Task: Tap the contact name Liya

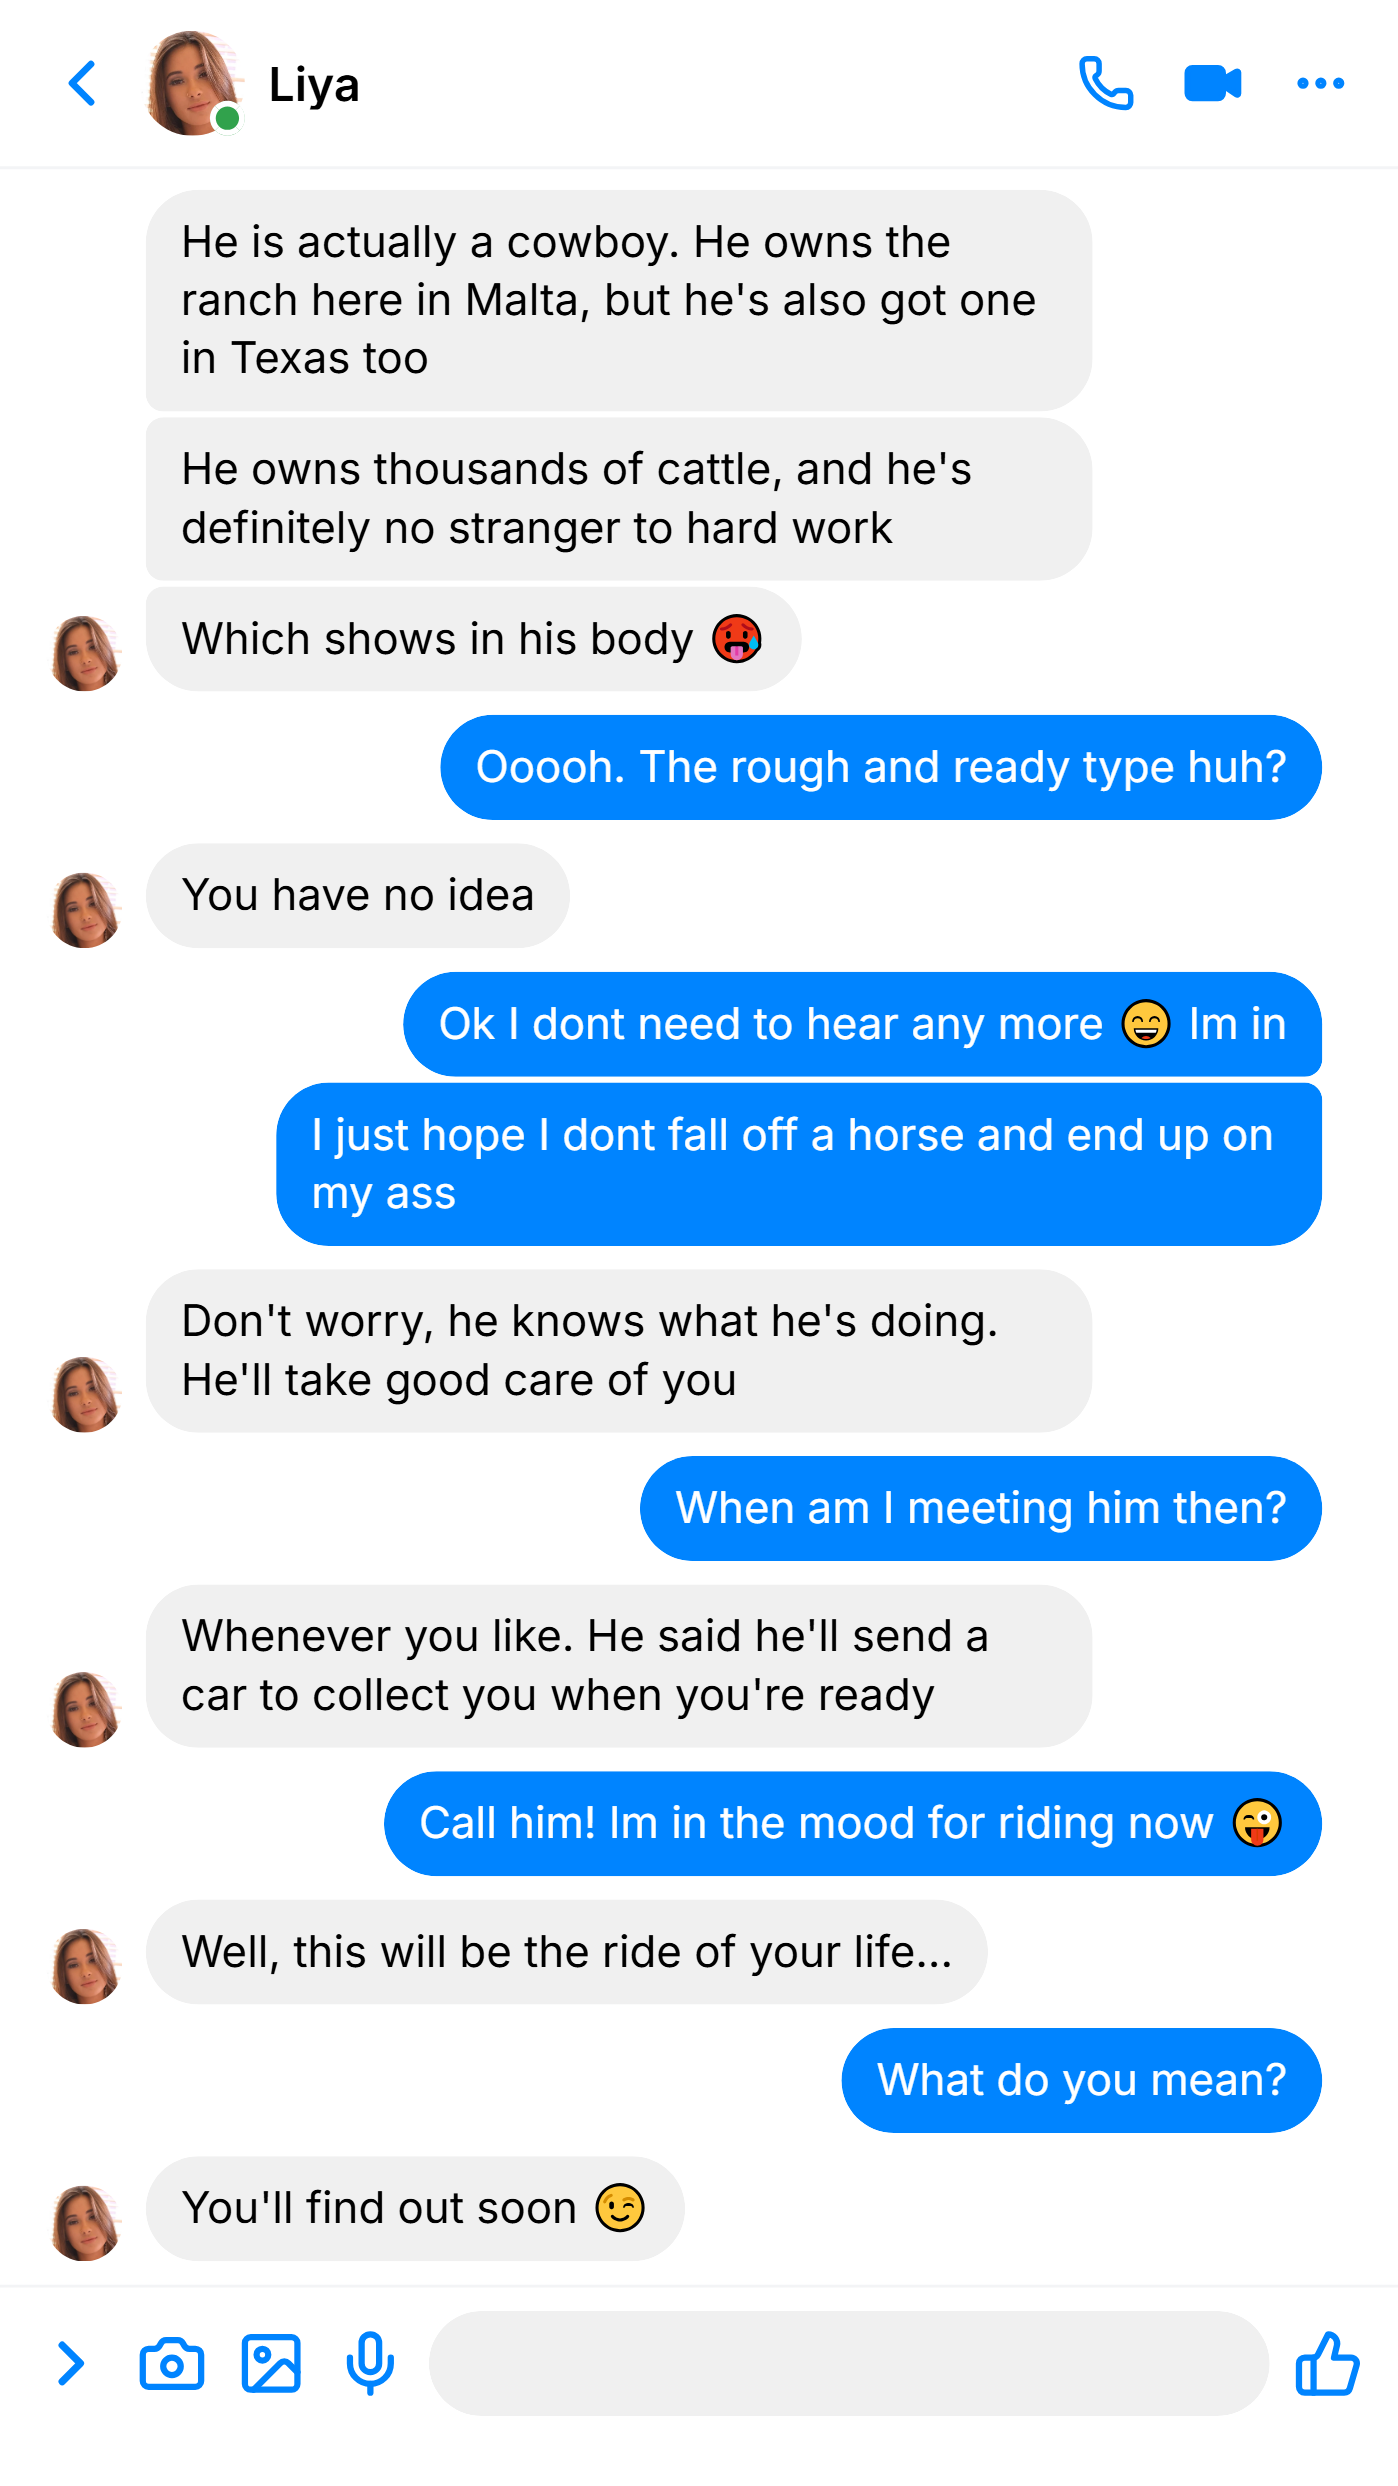Action: tap(314, 85)
